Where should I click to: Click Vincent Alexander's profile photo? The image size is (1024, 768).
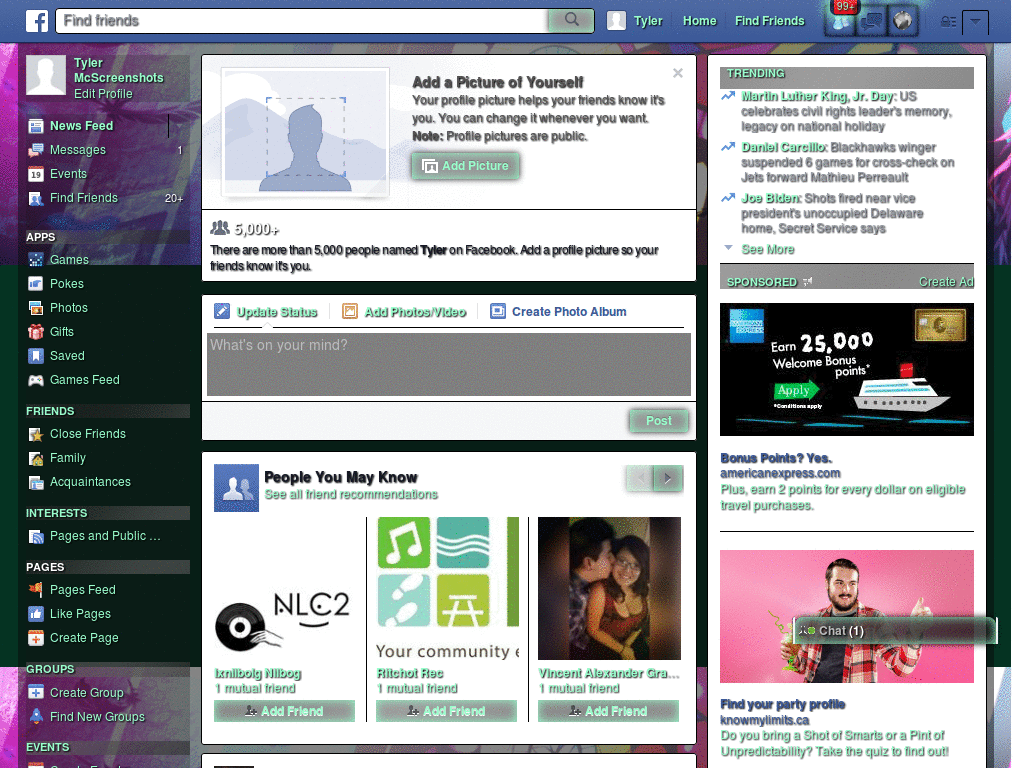(609, 588)
